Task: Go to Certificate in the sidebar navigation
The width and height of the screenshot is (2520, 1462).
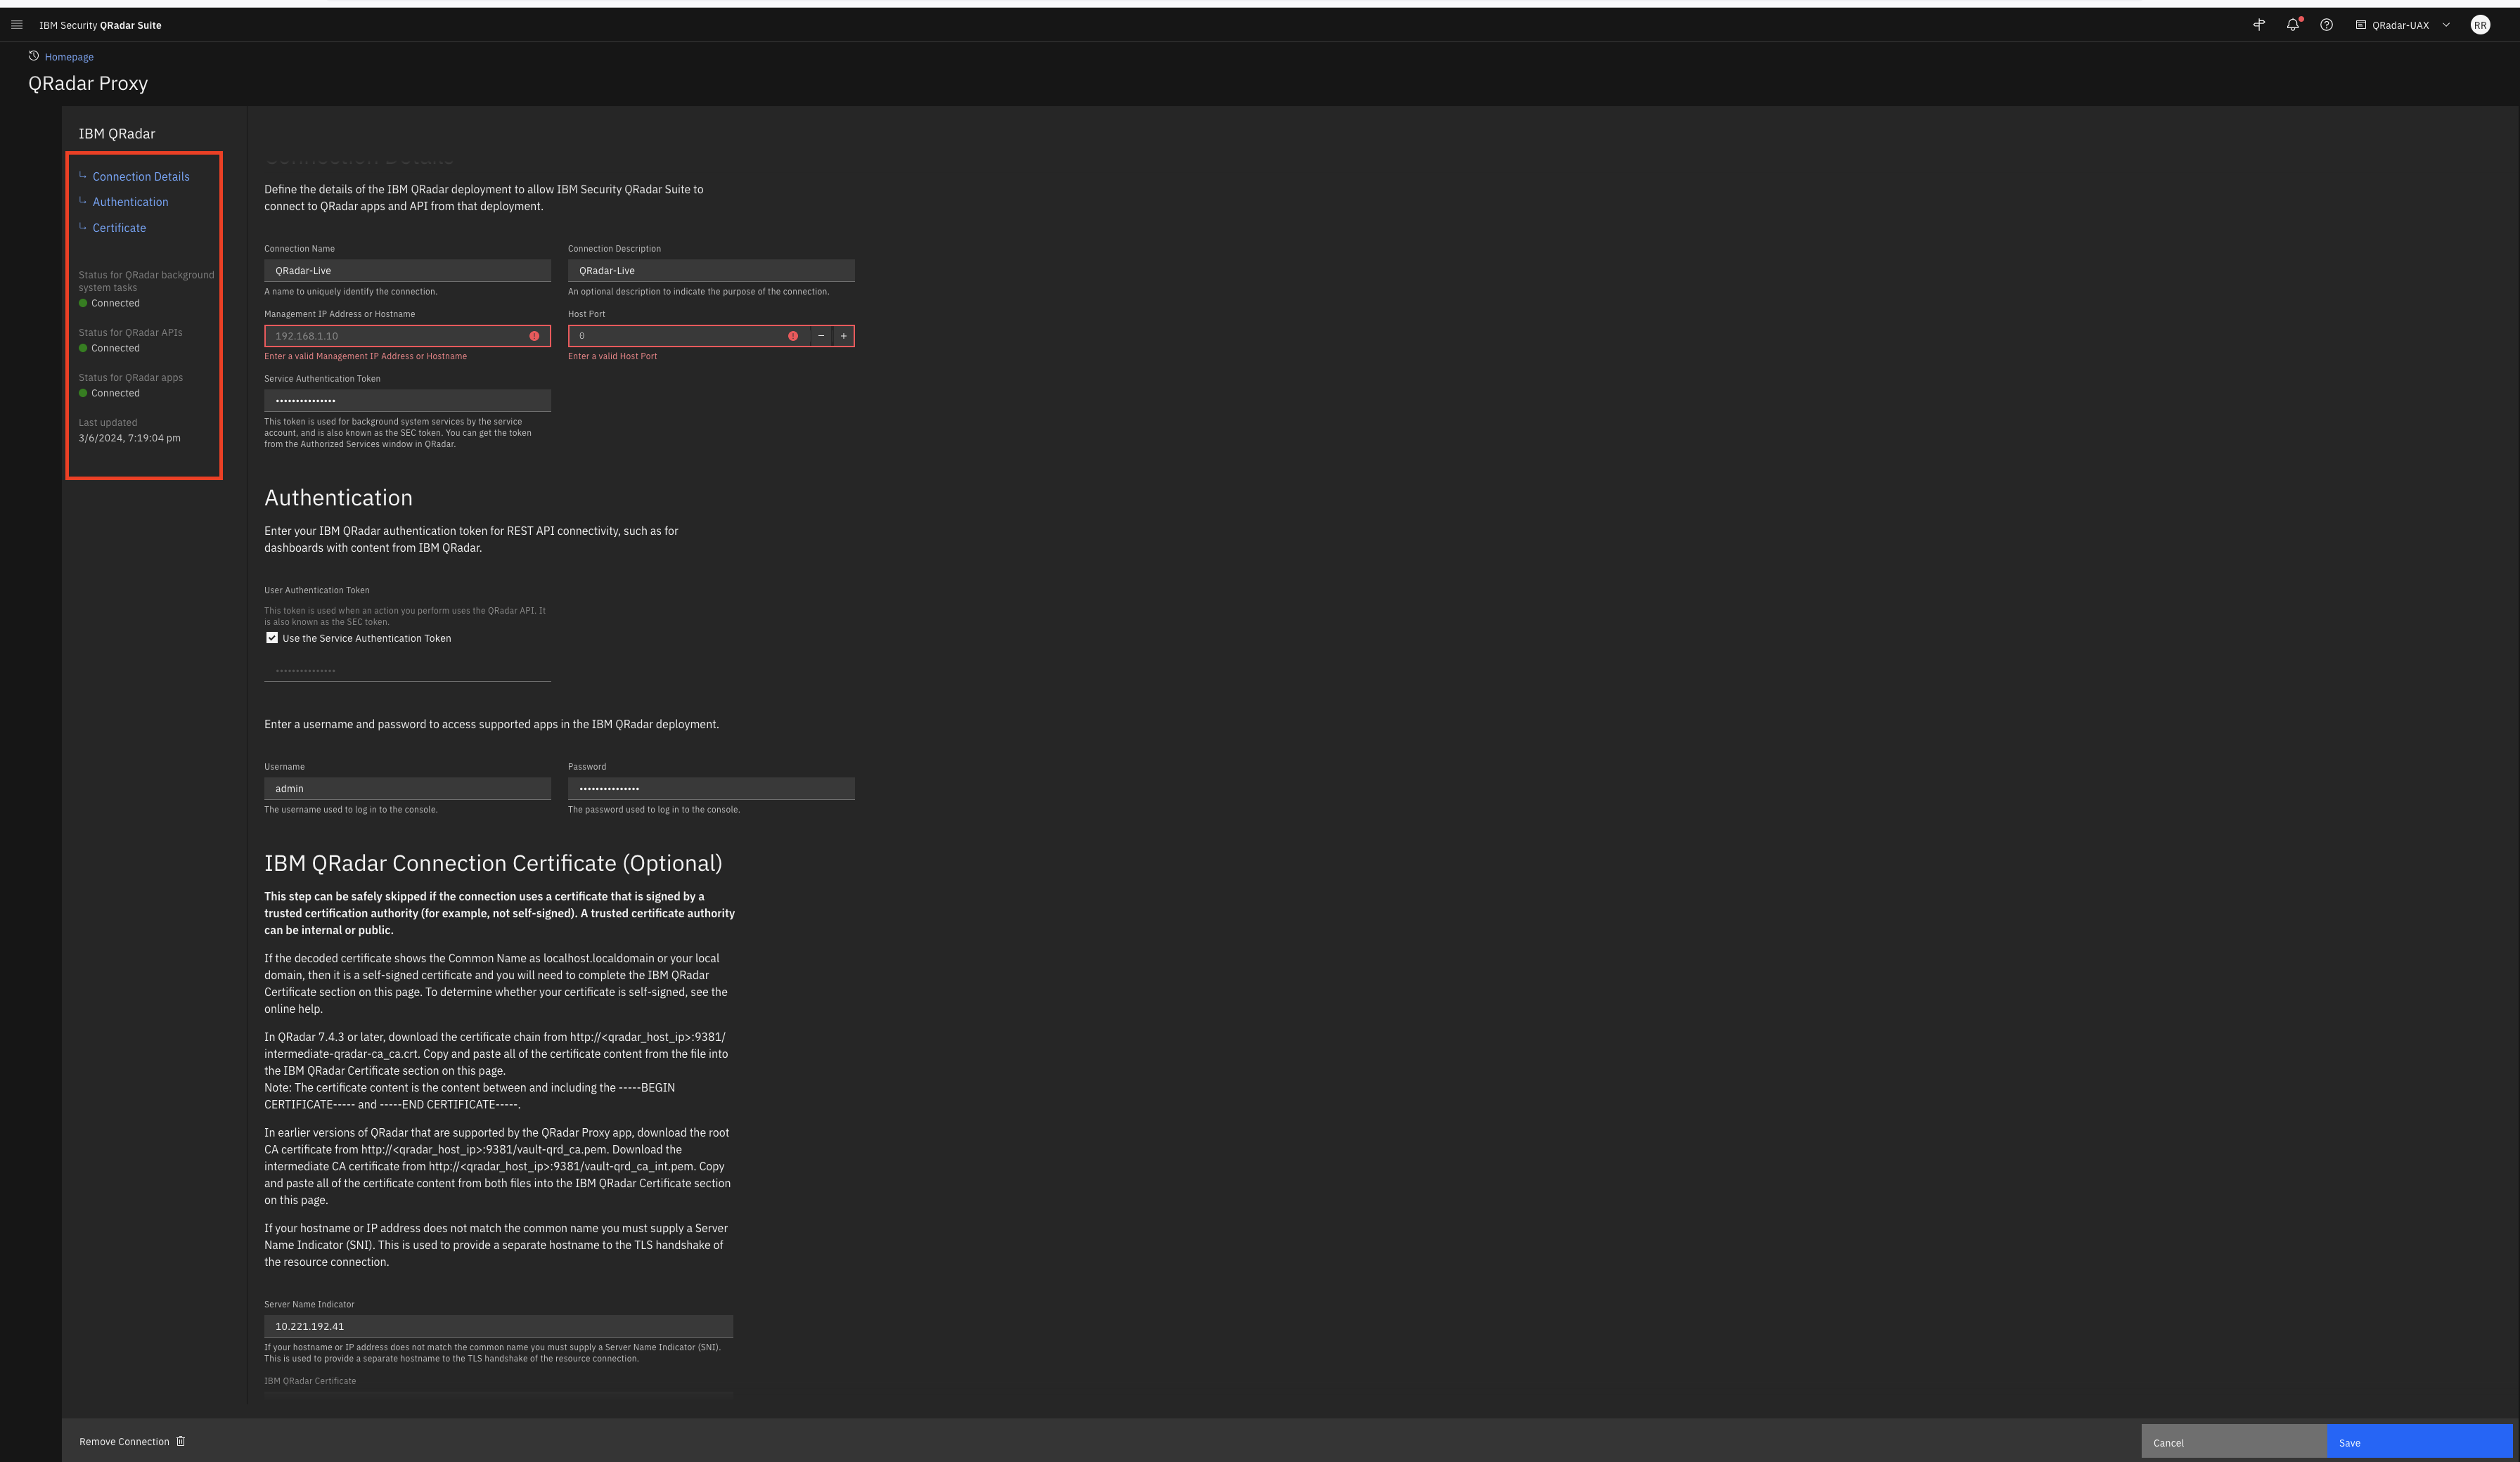Action: 119,228
